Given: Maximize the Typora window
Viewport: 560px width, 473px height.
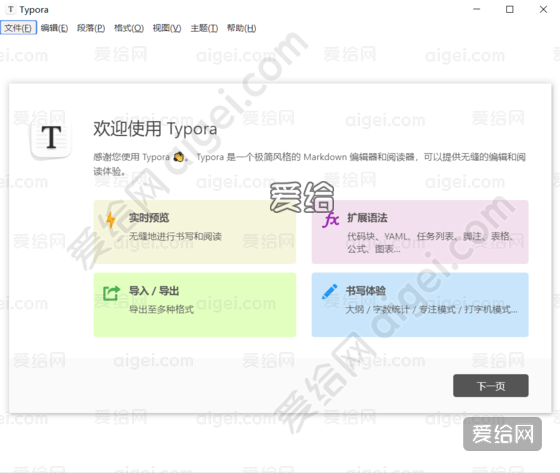Looking at the screenshot, I should click(x=510, y=9).
